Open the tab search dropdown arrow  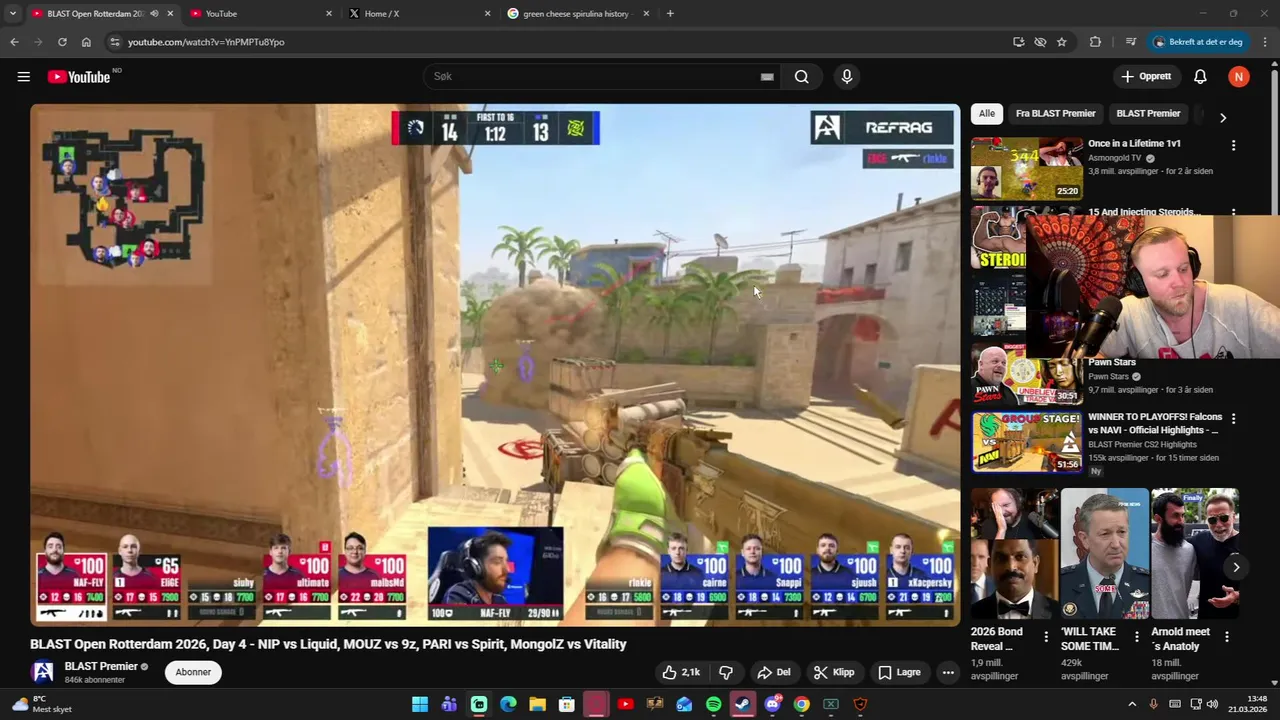point(13,14)
